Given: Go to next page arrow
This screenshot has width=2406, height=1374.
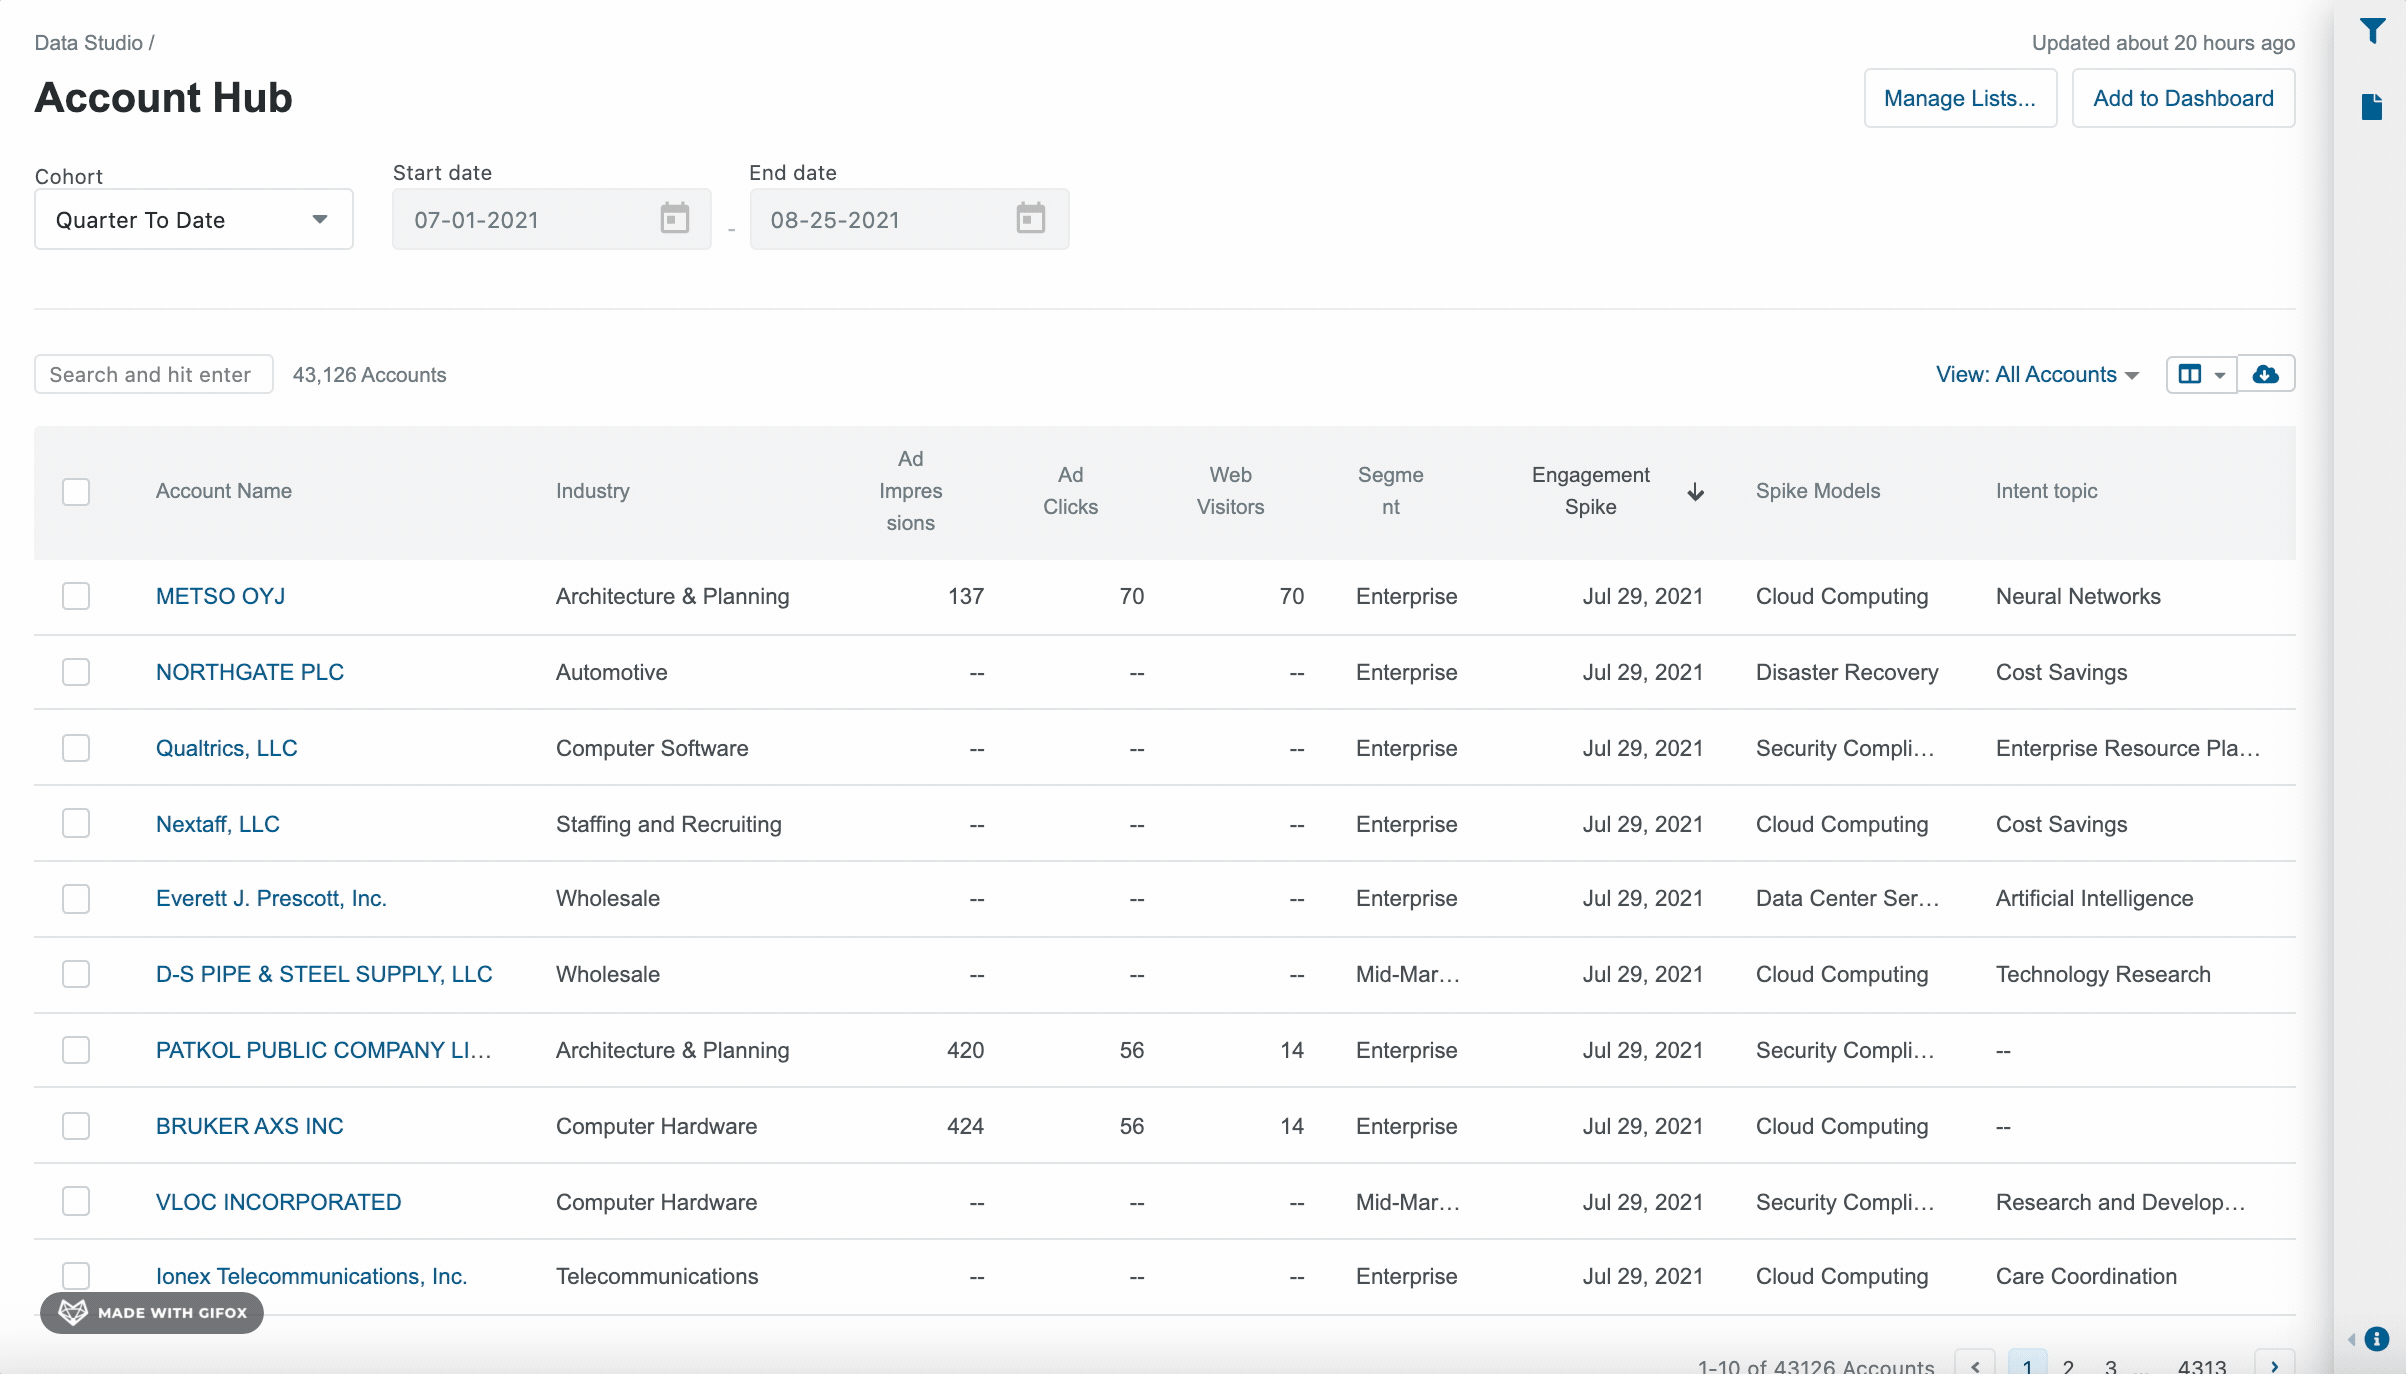Looking at the screenshot, I should (x=2274, y=1365).
